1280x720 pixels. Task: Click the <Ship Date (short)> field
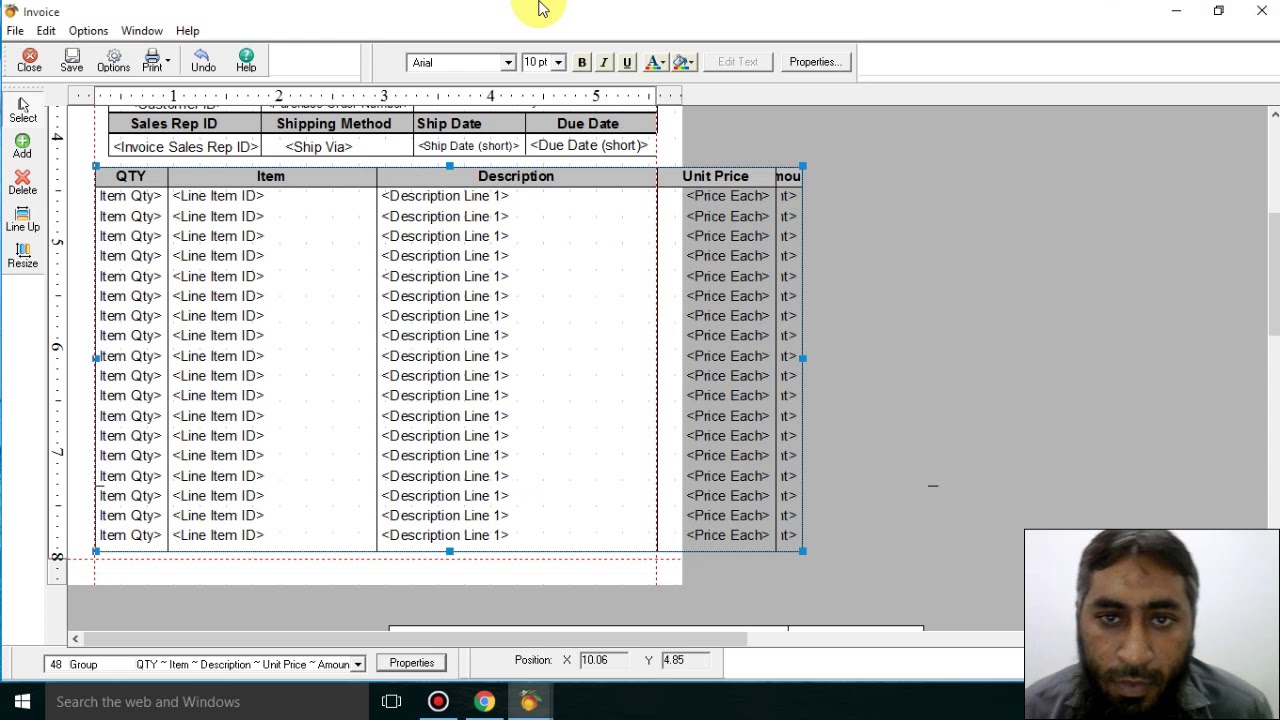click(x=469, y=146)
